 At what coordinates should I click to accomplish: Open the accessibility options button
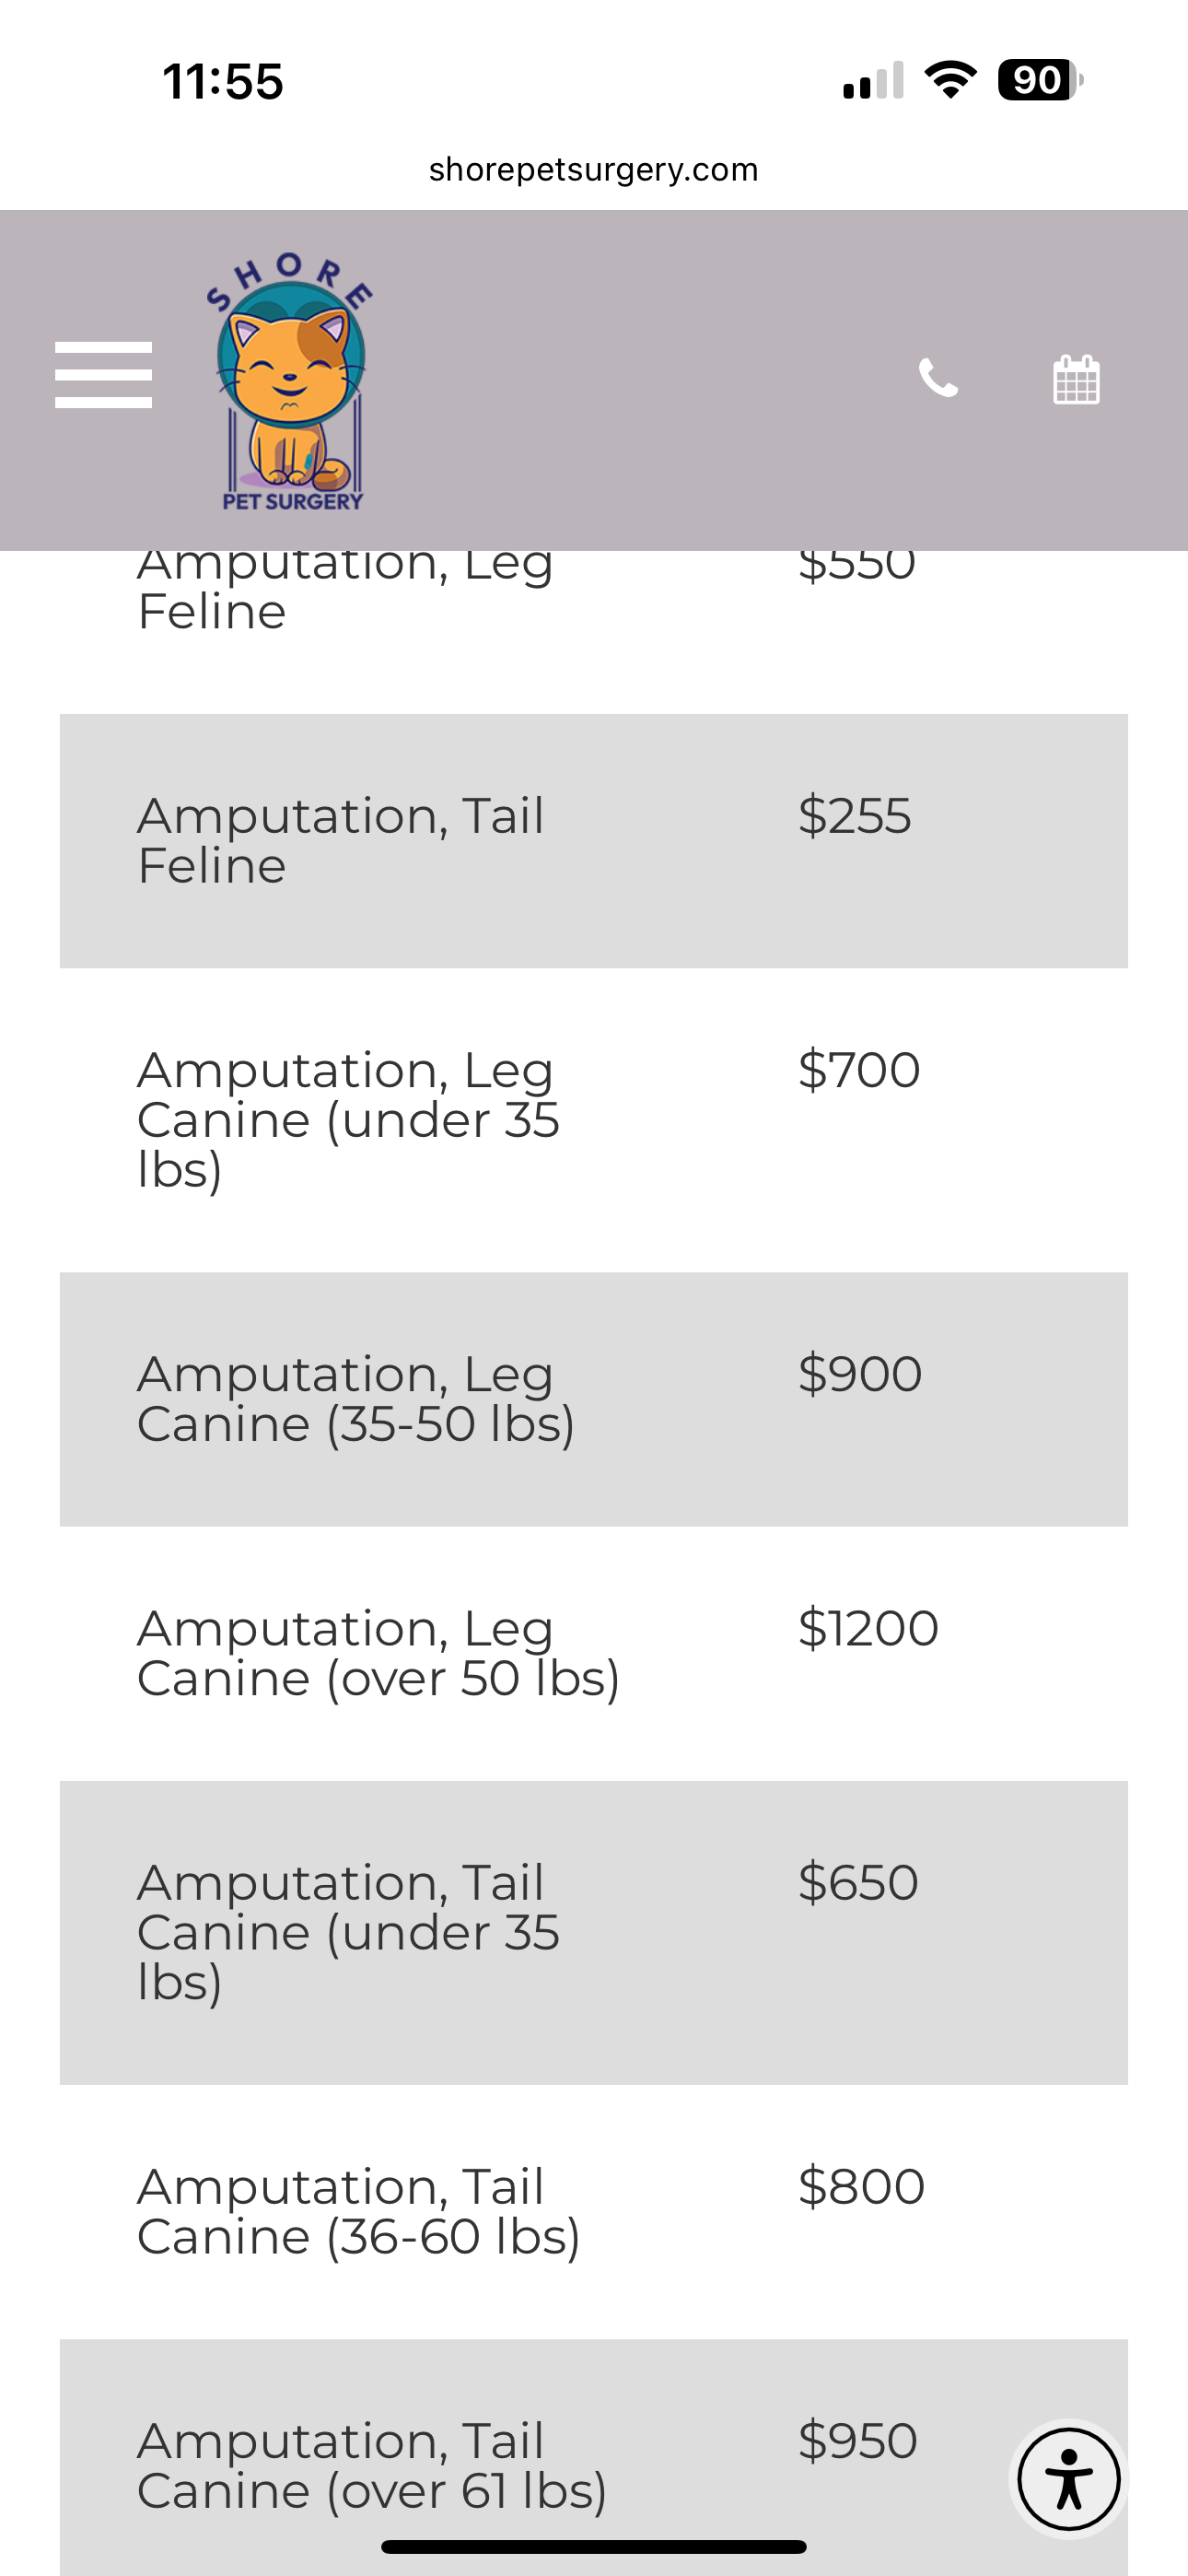tap(1068, 2479)
